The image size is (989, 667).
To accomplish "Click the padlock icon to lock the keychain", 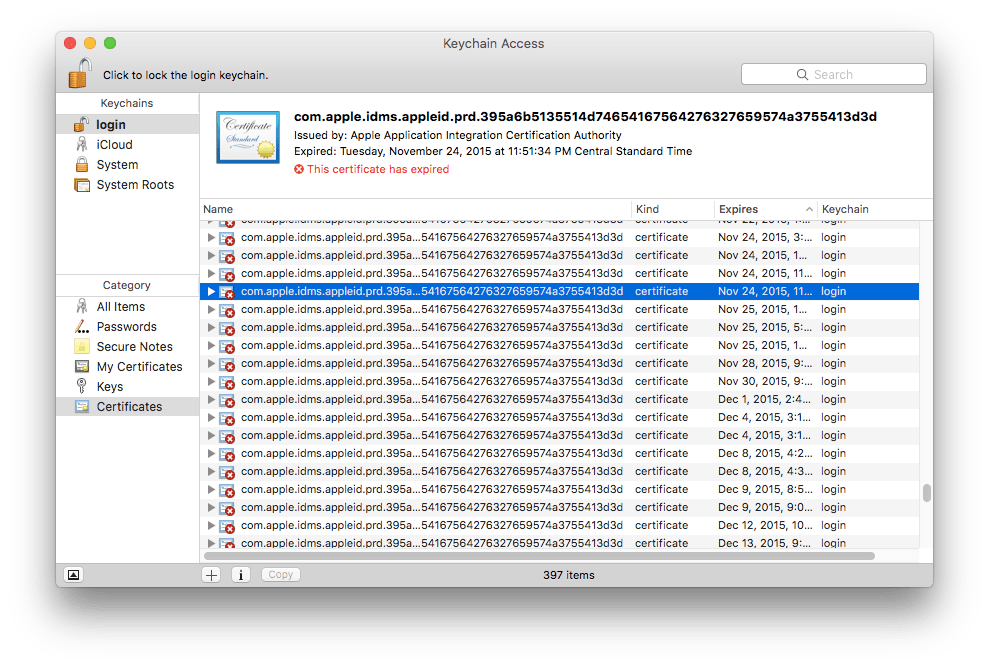I will (80, 73).
